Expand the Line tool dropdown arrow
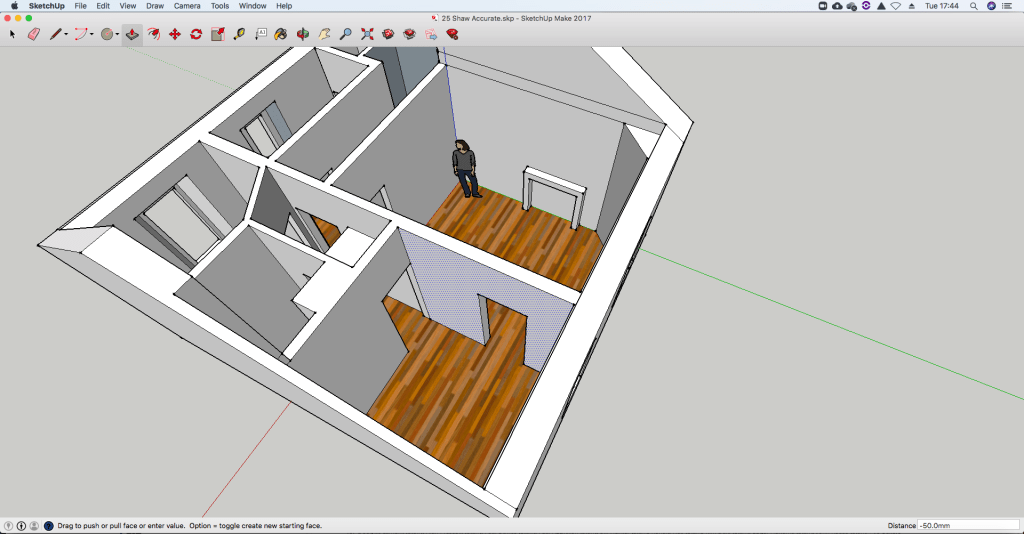The width and height of the screenshot is (1024, 534). 66,34
